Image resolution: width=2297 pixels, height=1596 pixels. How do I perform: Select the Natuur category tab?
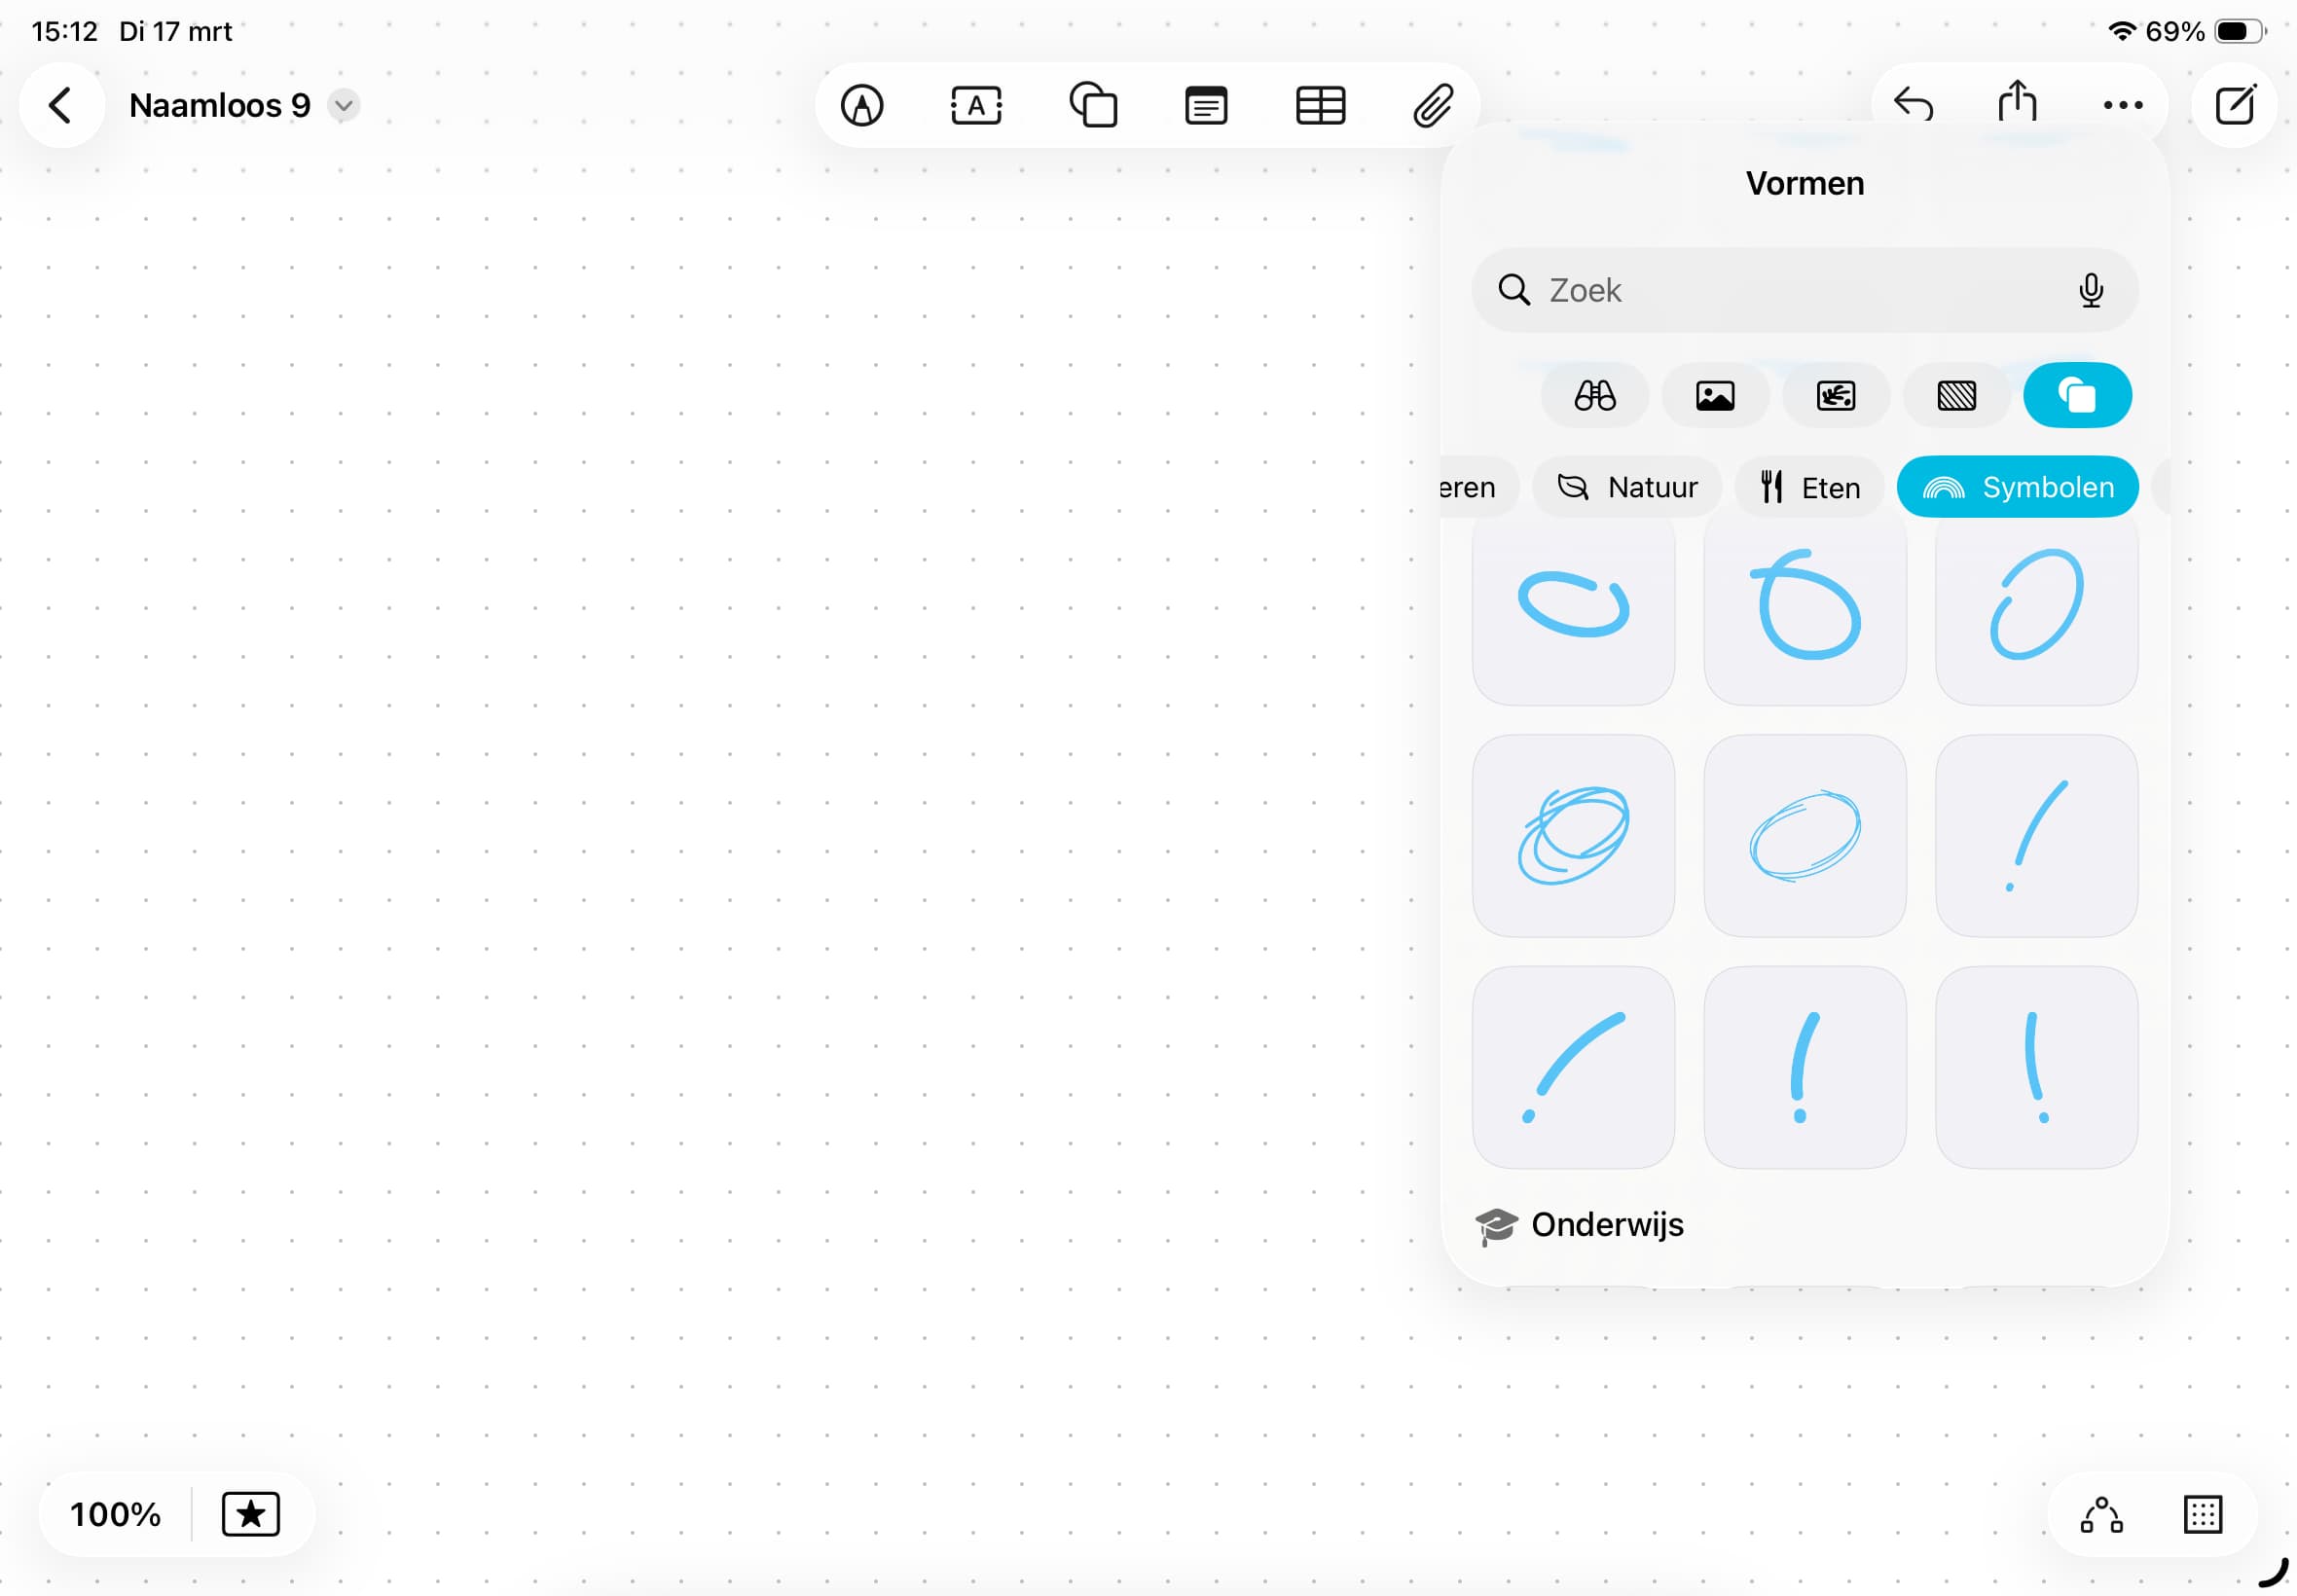[x=1628, y=487]
